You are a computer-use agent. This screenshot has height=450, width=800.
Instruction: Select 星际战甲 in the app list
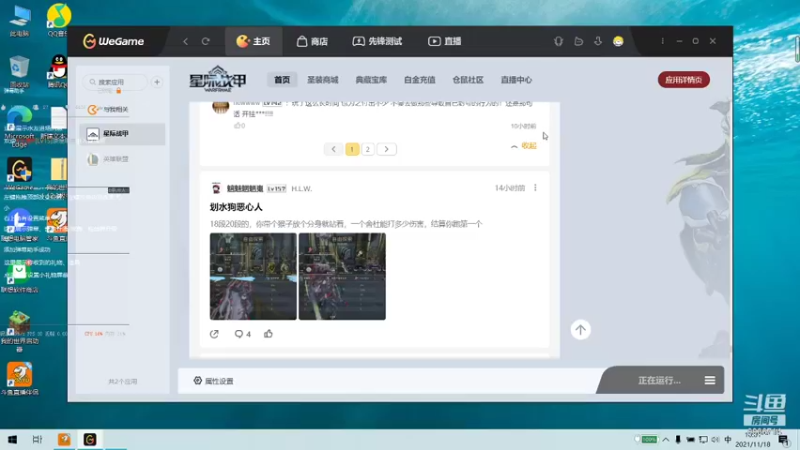pyautogui.click(x=122, y=134)
